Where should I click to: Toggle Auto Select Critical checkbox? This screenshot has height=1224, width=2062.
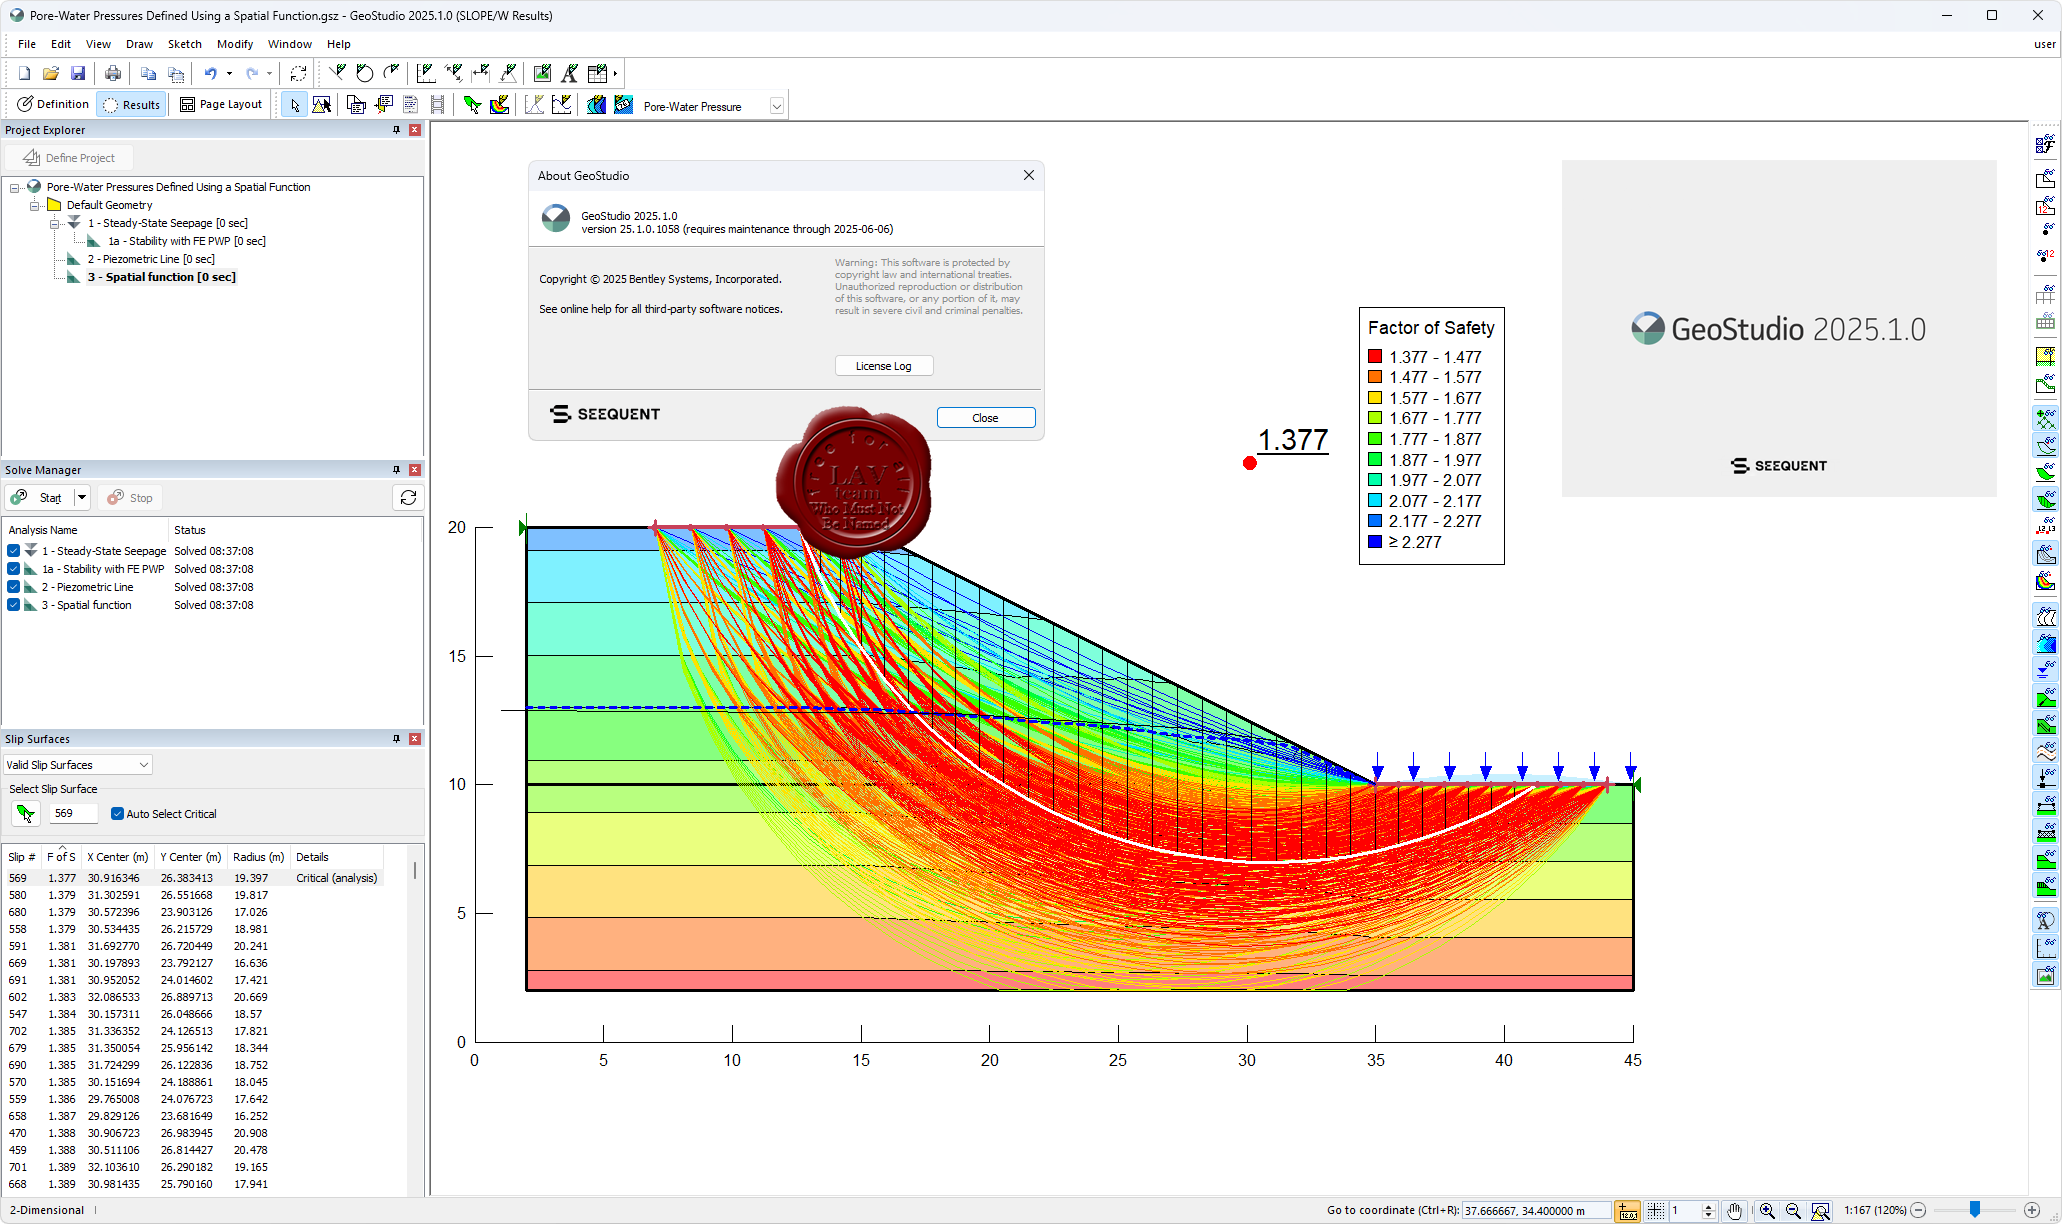pyautogui.click(x=117, y=814)
